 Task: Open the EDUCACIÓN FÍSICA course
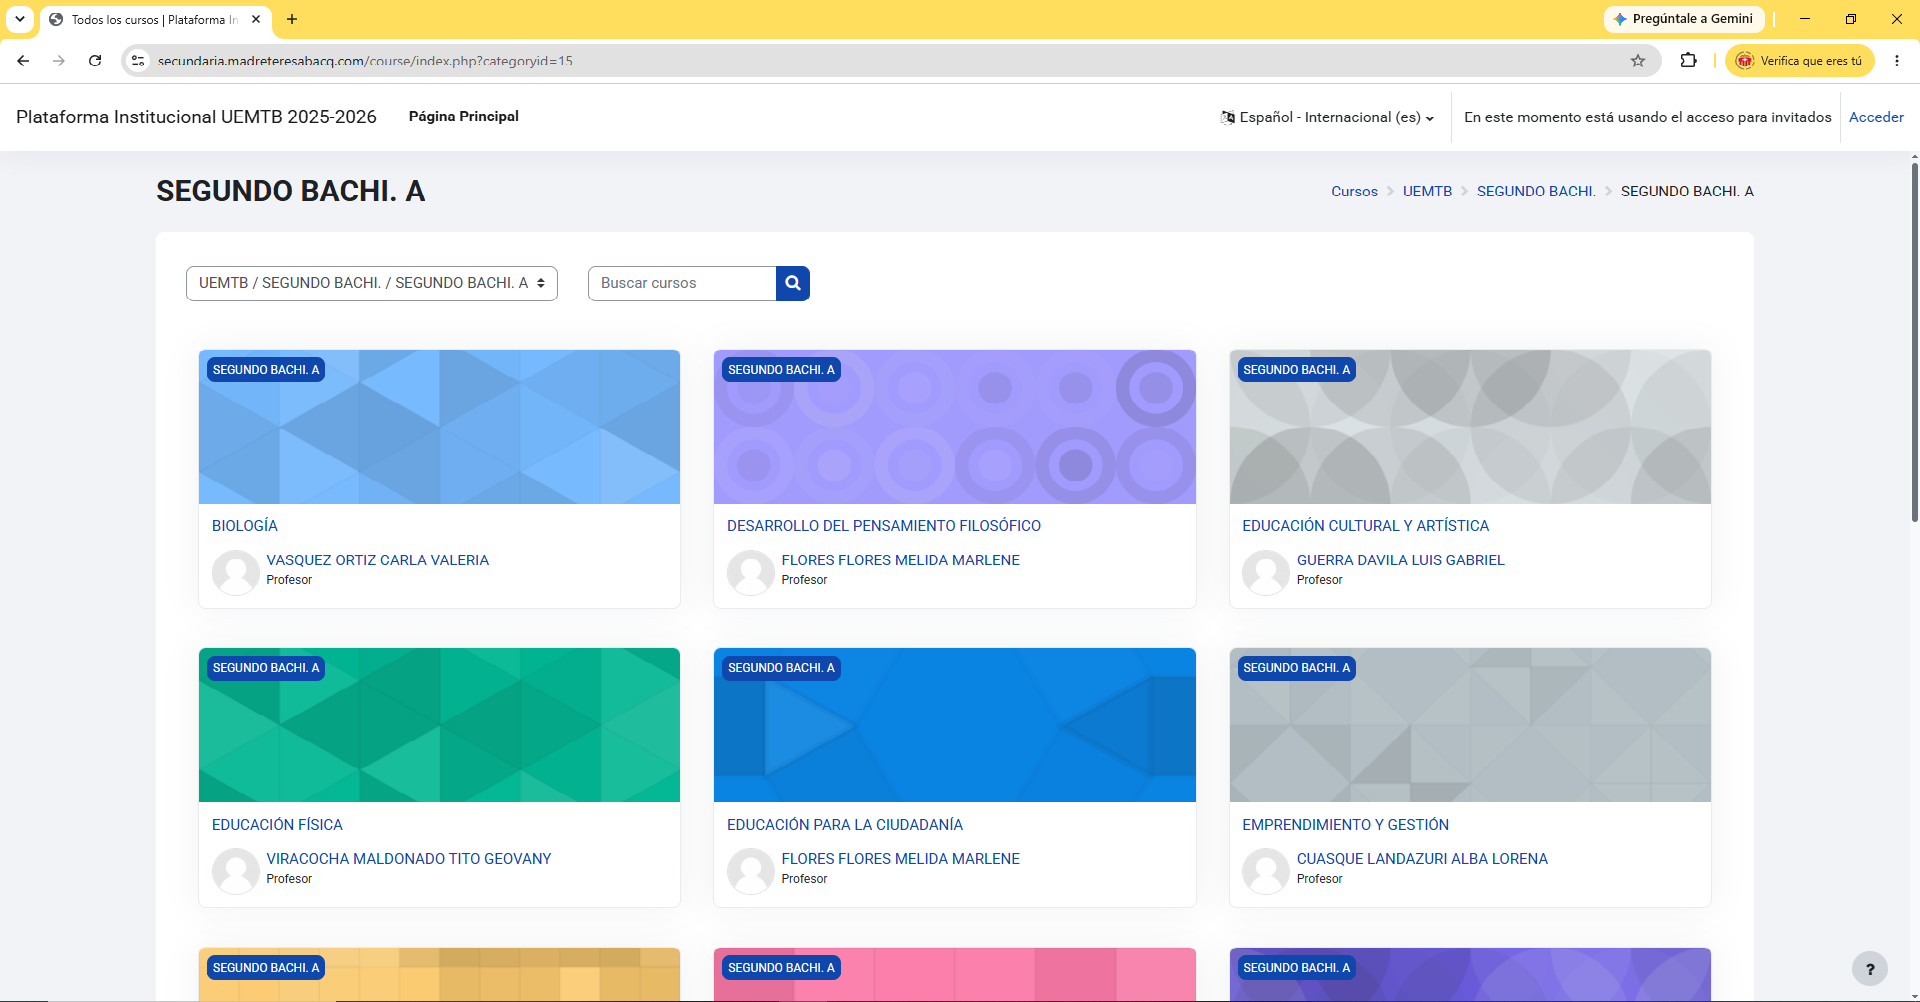coord(277,825)
